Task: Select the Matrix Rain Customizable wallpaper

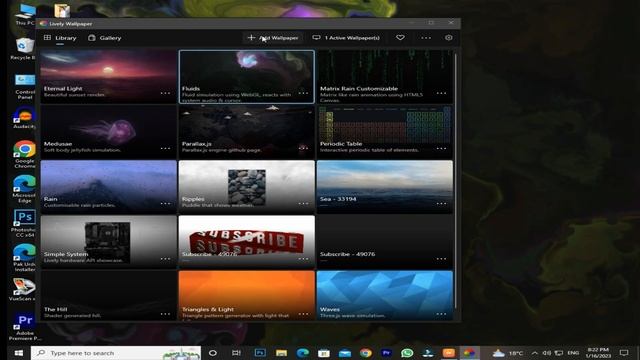Action: 384,76
